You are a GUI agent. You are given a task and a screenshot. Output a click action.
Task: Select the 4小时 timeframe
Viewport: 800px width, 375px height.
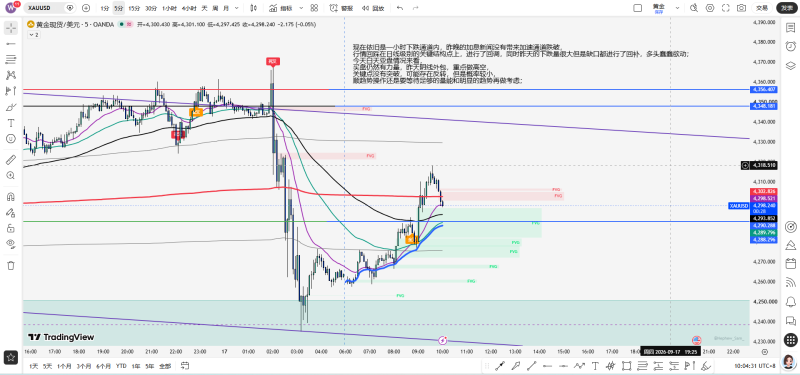(189, 8)
